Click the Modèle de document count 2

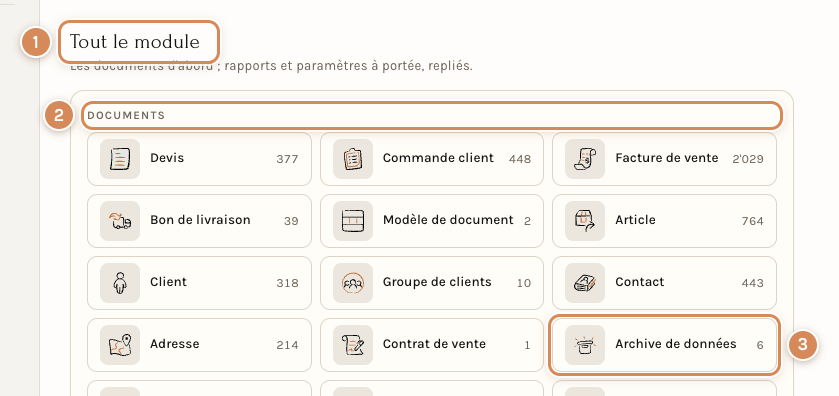click(x=528, y=221)
